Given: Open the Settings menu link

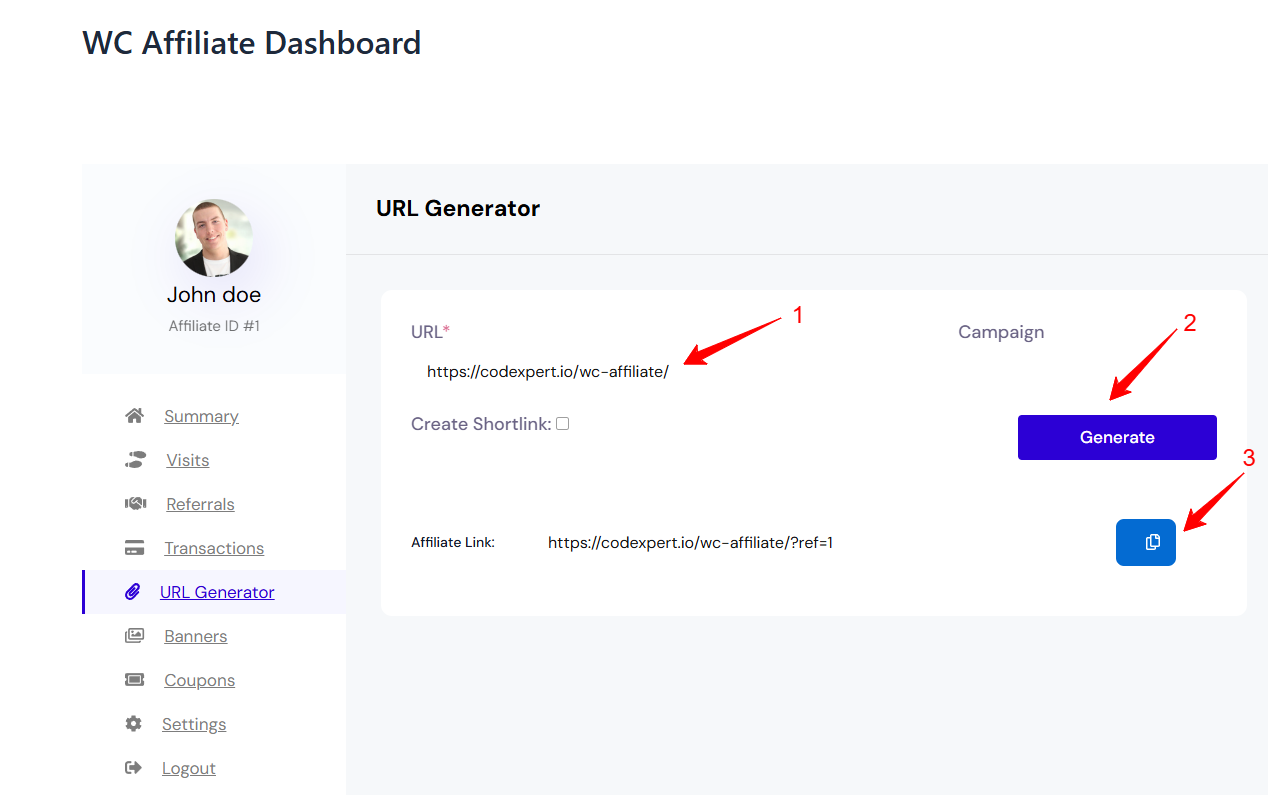Looking at the screenshot, I should 194,724.
